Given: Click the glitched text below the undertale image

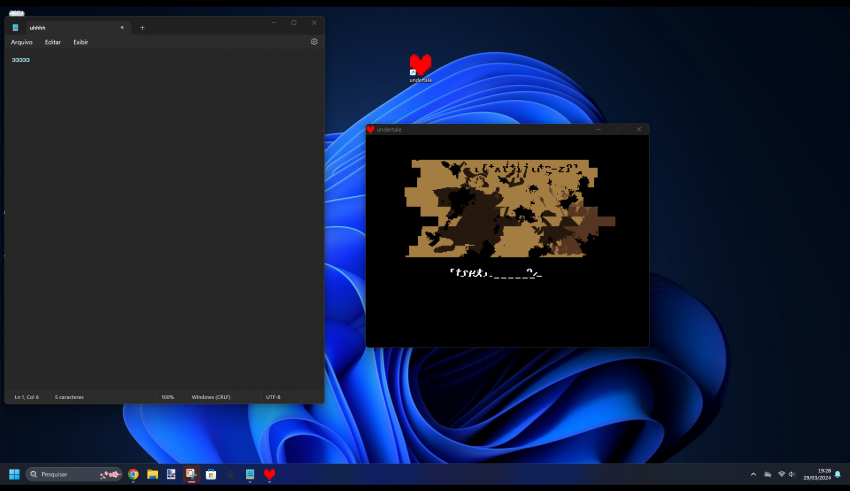Looking at the screenshot, I should coord(495,273).
